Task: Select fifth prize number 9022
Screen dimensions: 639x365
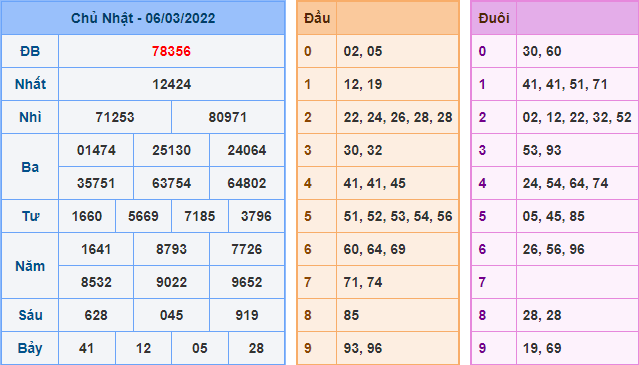Action: [171, 282]
